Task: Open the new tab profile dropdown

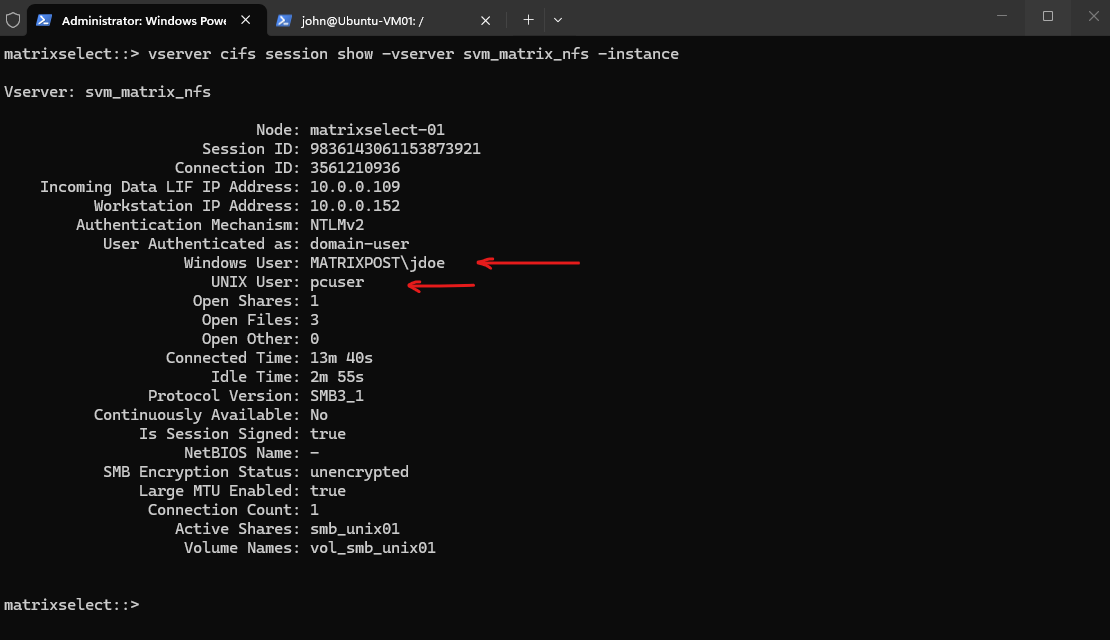Action: (x=558, y=20)
